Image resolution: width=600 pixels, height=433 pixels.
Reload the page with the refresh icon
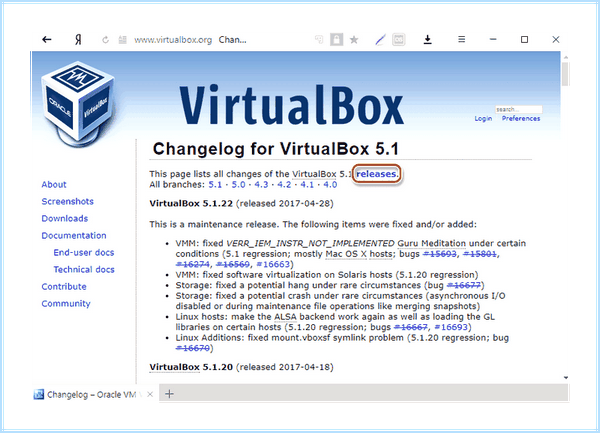coord(105,39)
